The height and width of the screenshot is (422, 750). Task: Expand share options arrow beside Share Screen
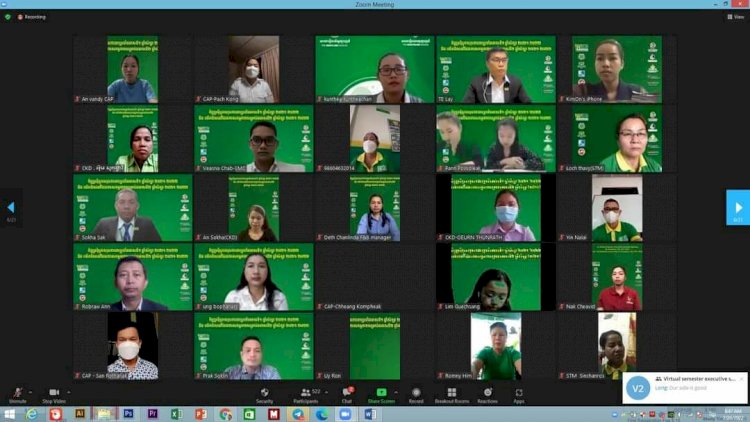pos(396,392)
